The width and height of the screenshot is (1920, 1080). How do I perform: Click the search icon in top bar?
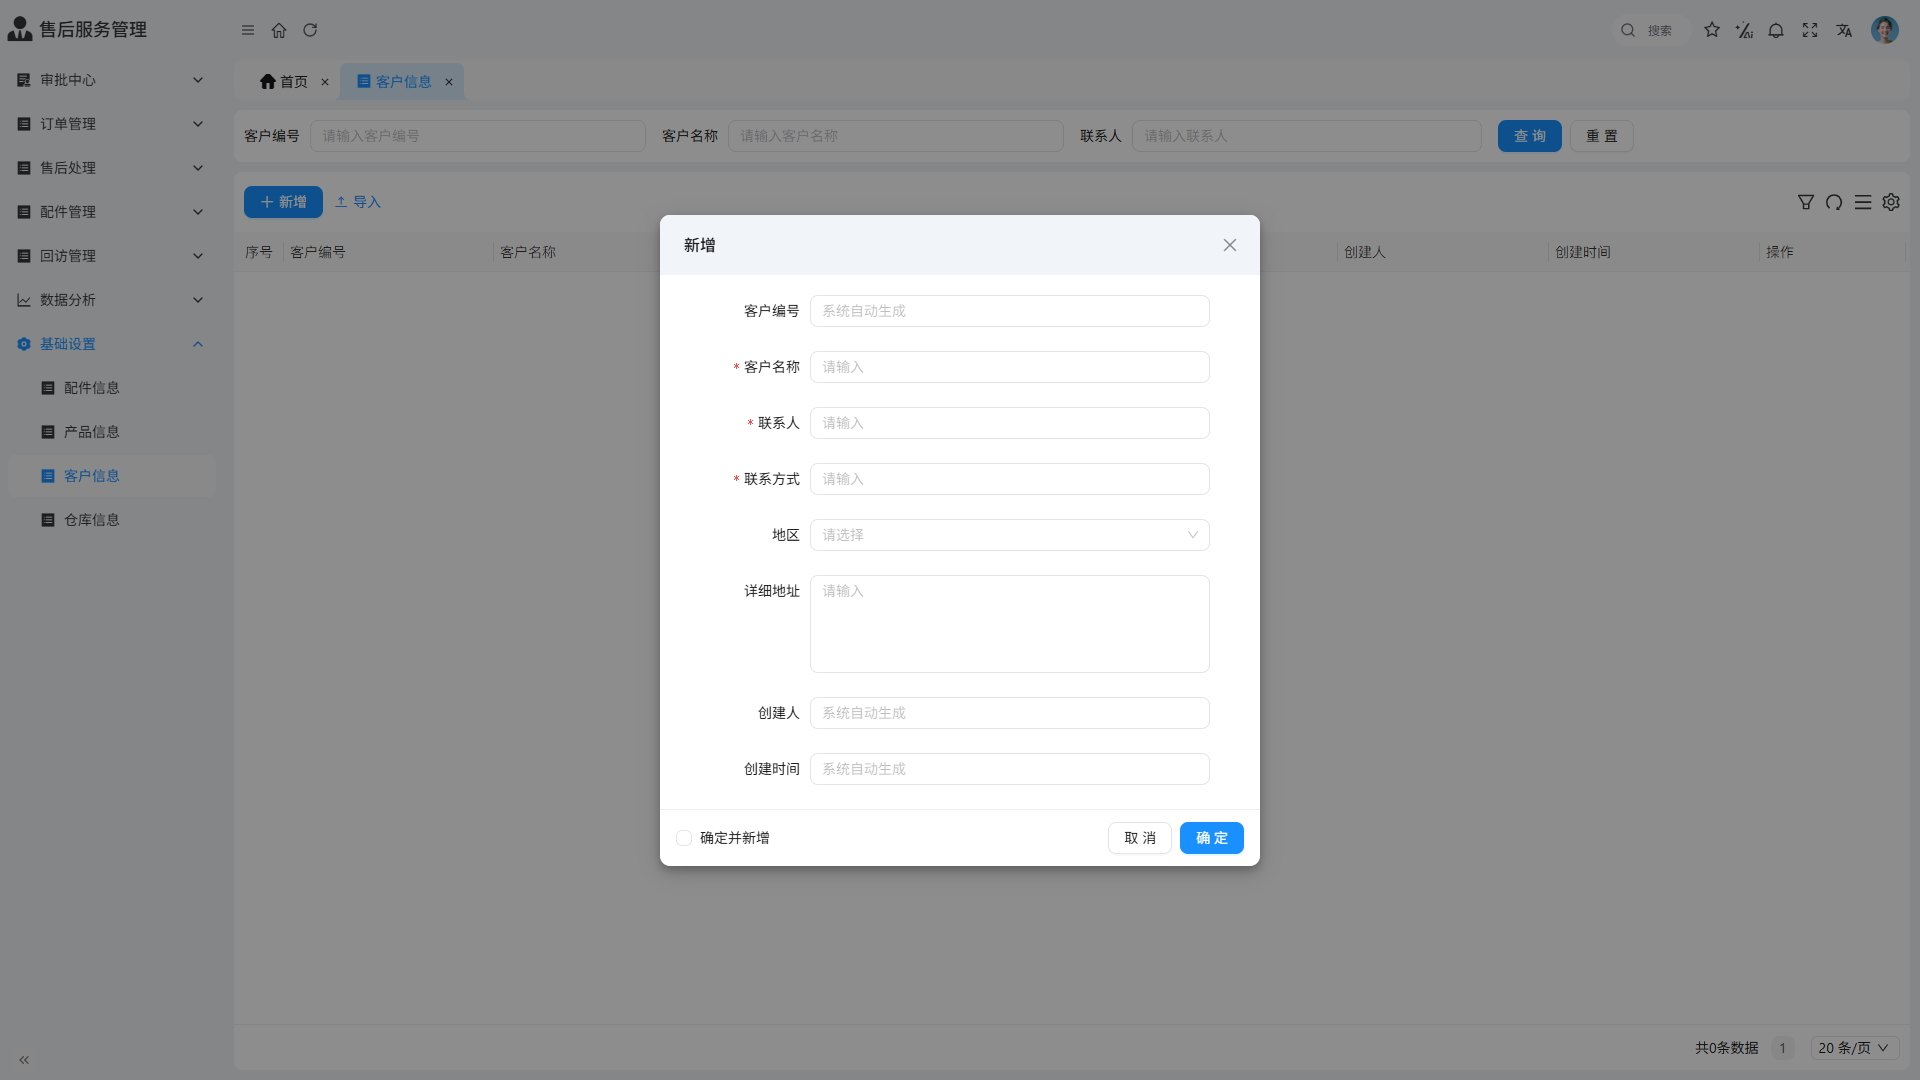point(1628,30)
